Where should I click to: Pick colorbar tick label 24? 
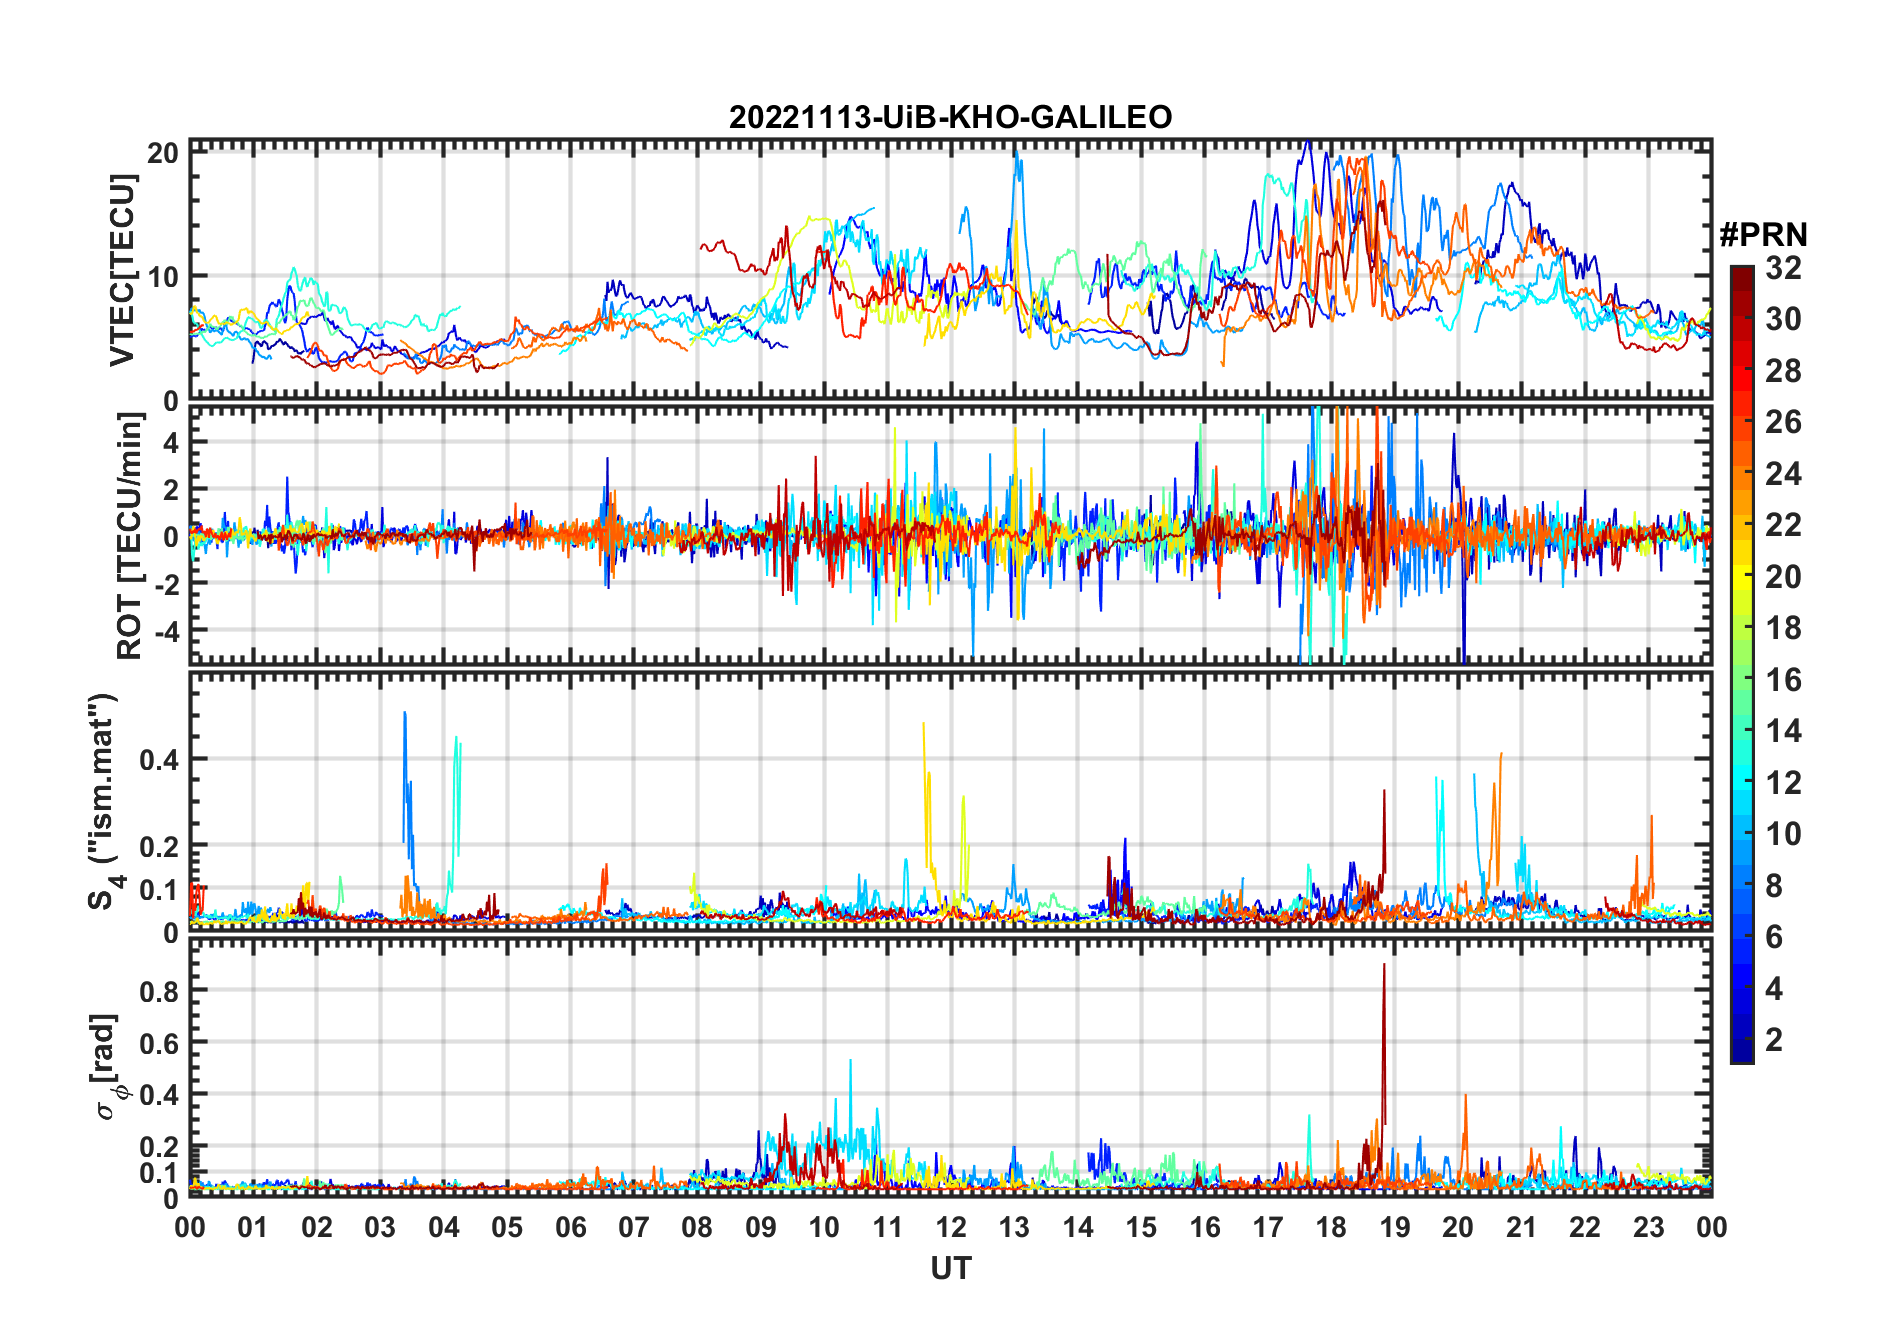click(1783, 474)
